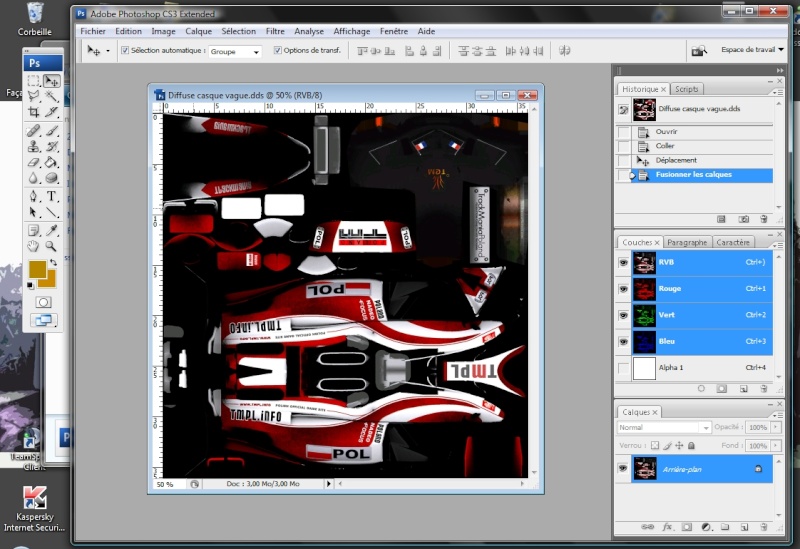Open the Opacité slider arrow
Viewport: 800px width, 549px height.
click(x=776, y=427)
